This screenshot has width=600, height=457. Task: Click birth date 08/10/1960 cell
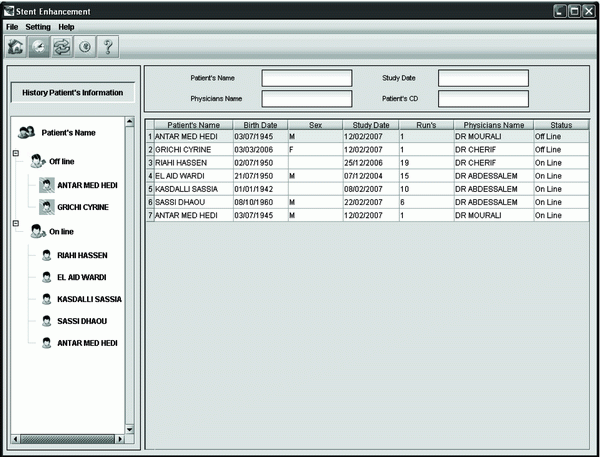coord(261,202)
